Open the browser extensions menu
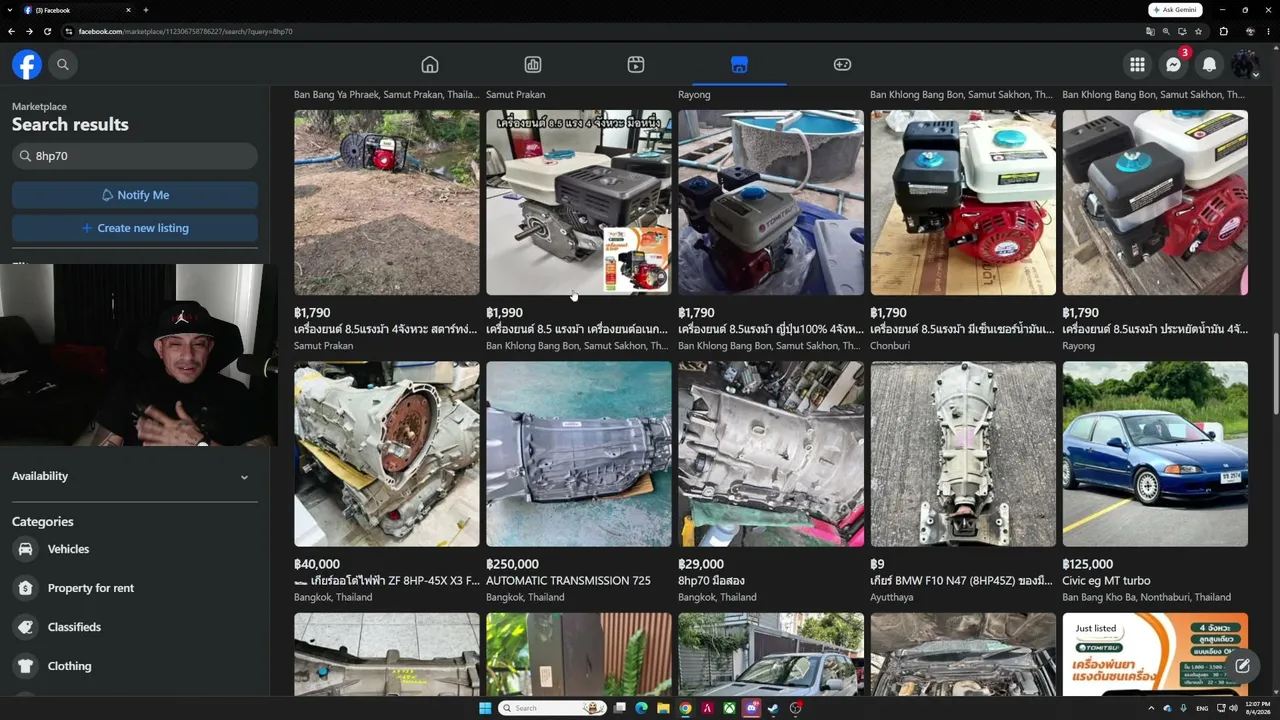 click(1223, 31)
